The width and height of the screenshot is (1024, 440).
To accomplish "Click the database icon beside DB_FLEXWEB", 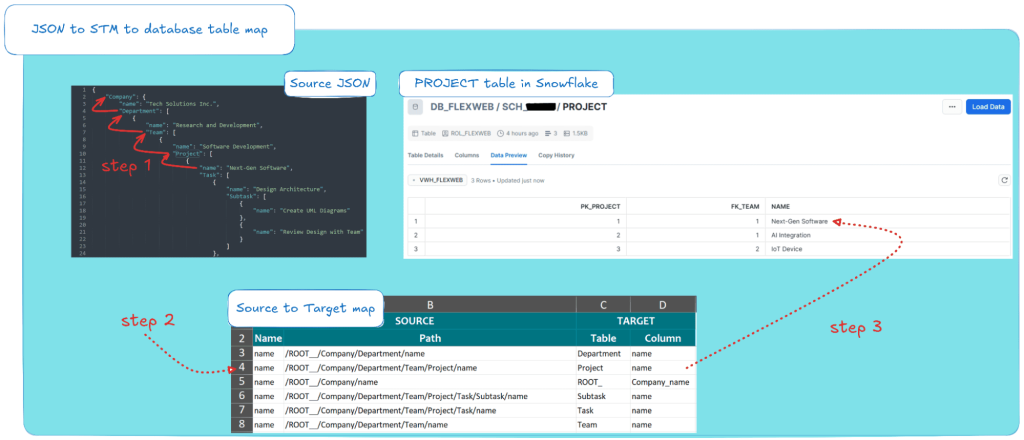I will point(414,107).
